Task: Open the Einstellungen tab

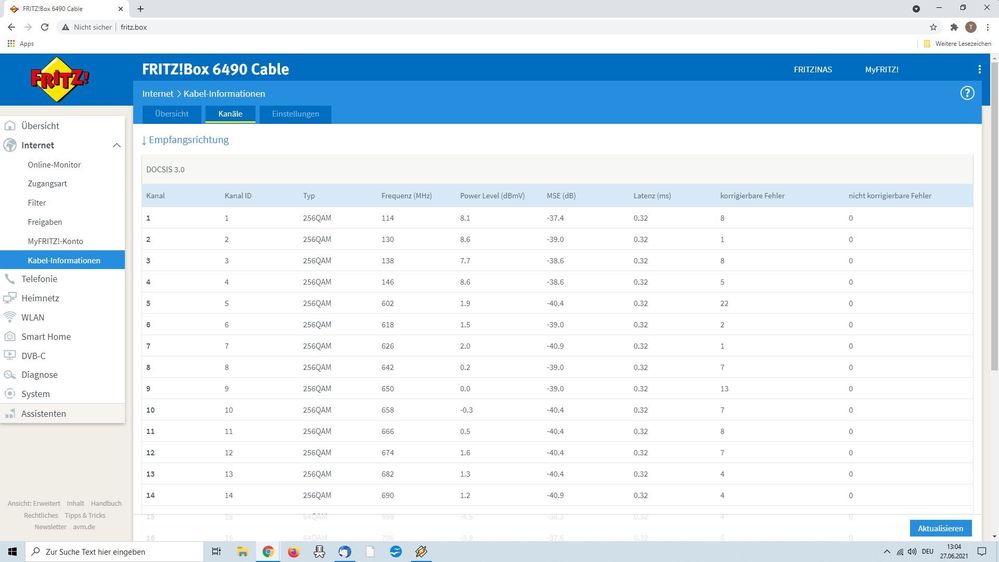Action: coord(295,113)
